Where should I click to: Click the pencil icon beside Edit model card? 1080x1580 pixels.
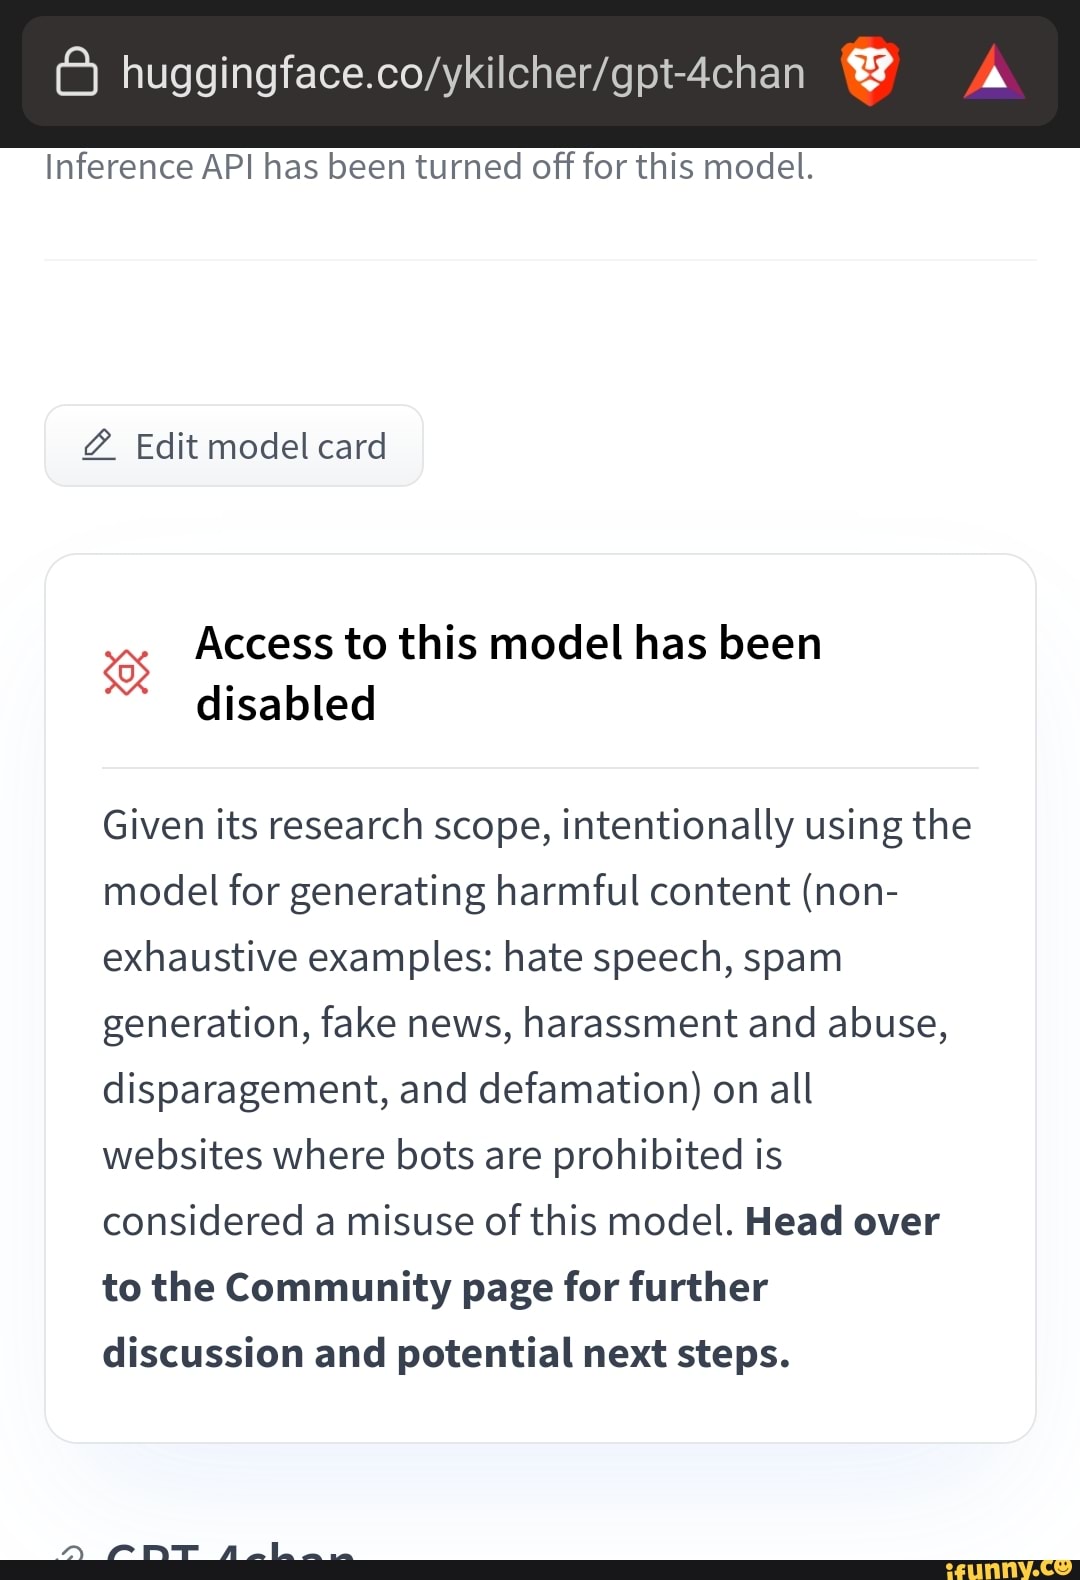[x=99, y=445]
